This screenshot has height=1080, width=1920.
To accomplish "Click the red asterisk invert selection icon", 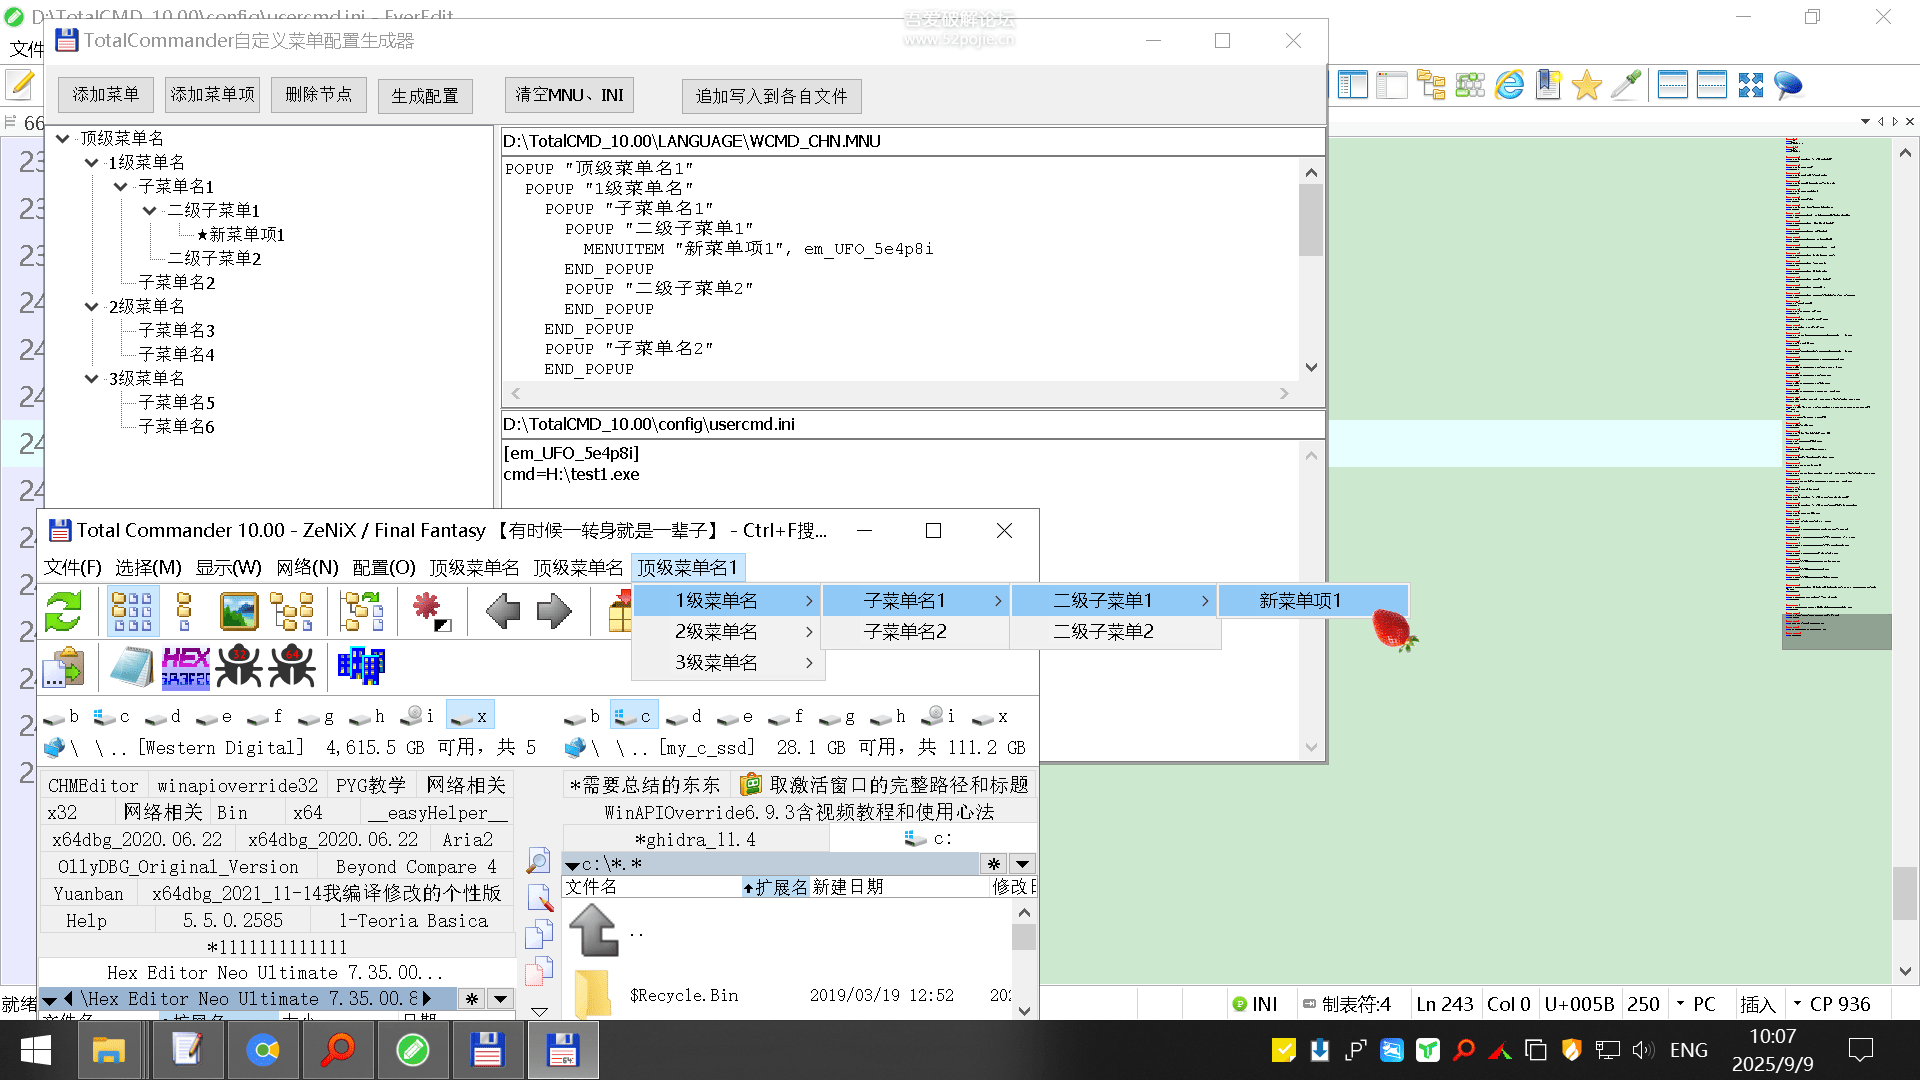I will coord(430,609).
